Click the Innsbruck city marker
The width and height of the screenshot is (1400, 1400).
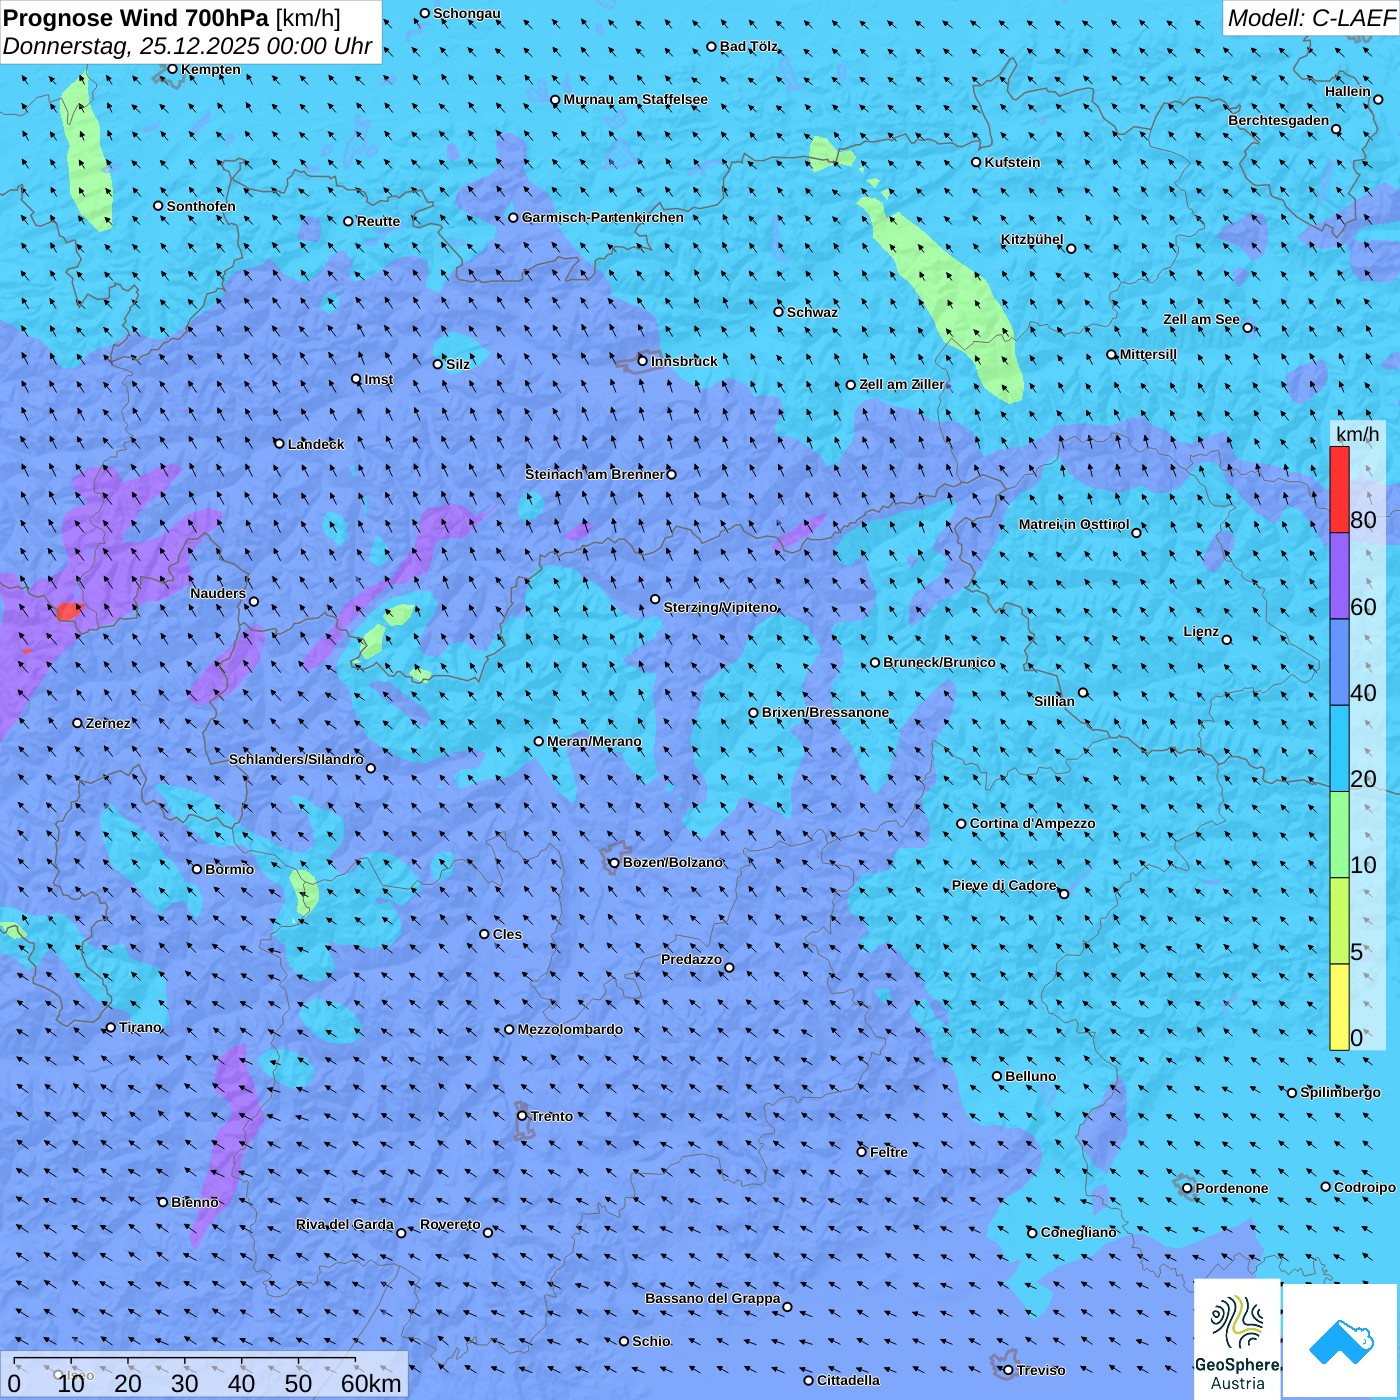click(x=643, y=361)
